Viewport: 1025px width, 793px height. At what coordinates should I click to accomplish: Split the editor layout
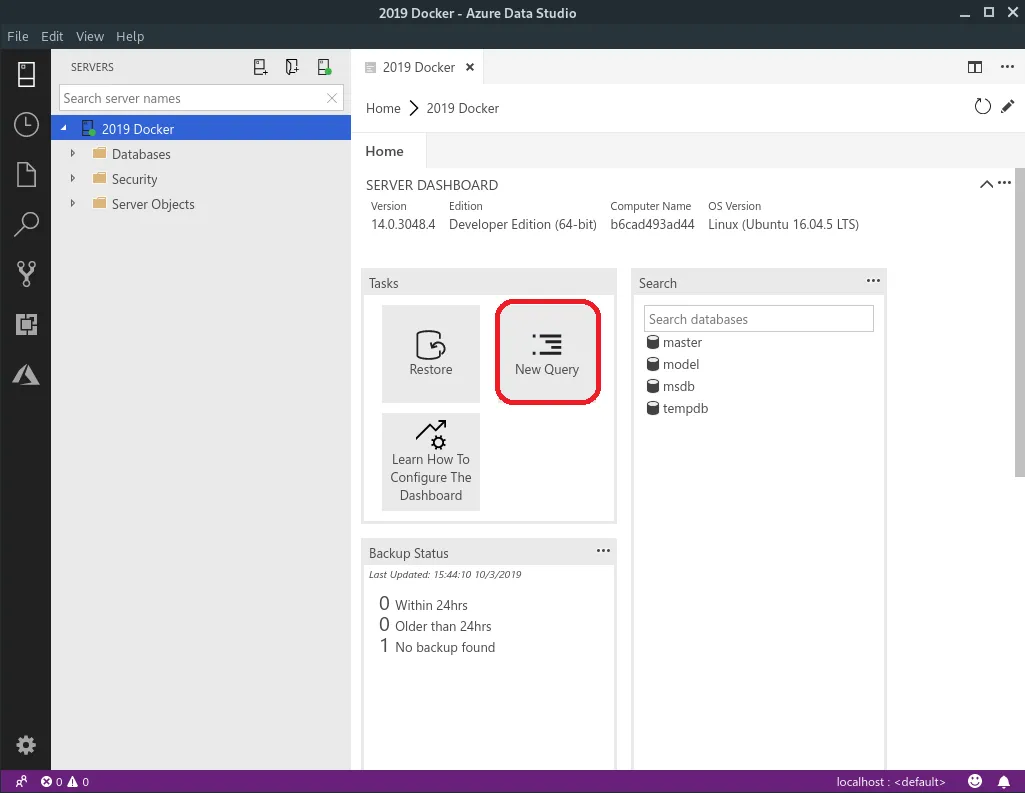[975, 67]
